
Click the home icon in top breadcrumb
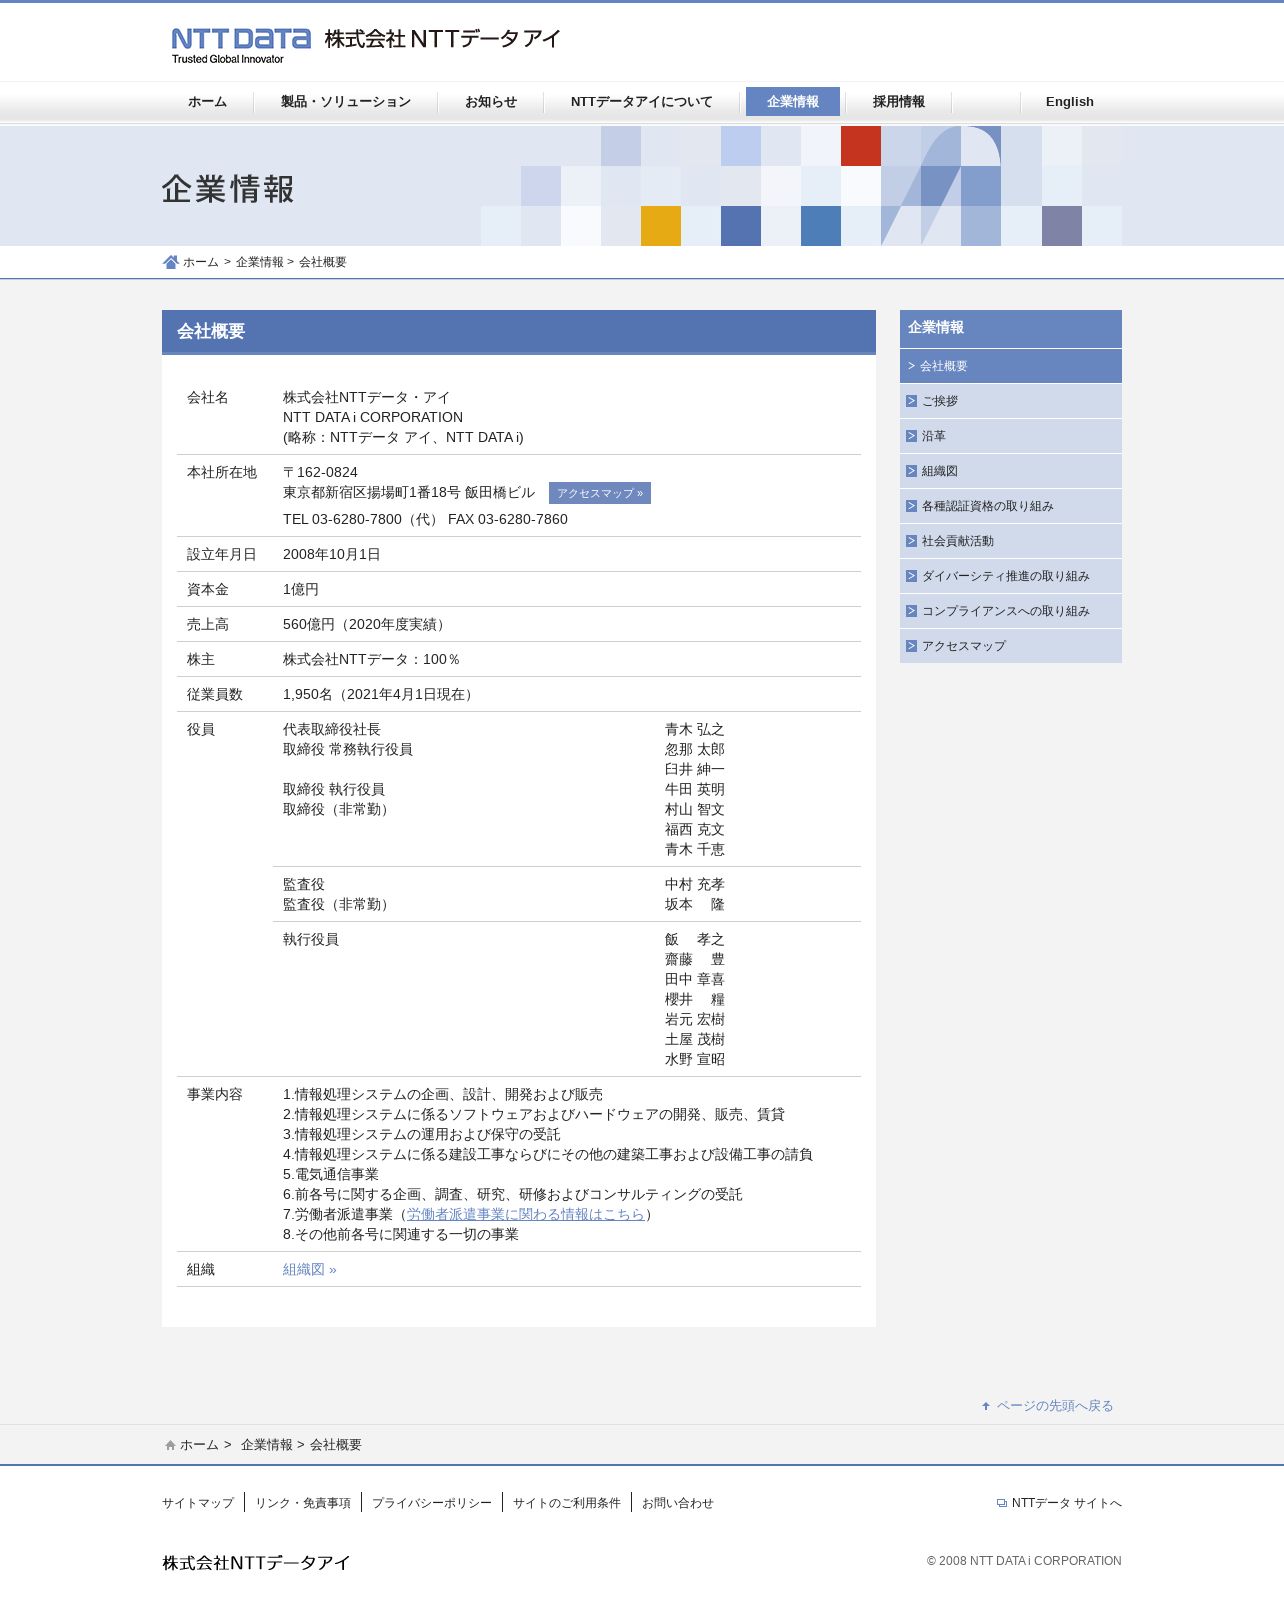(170, 262)
